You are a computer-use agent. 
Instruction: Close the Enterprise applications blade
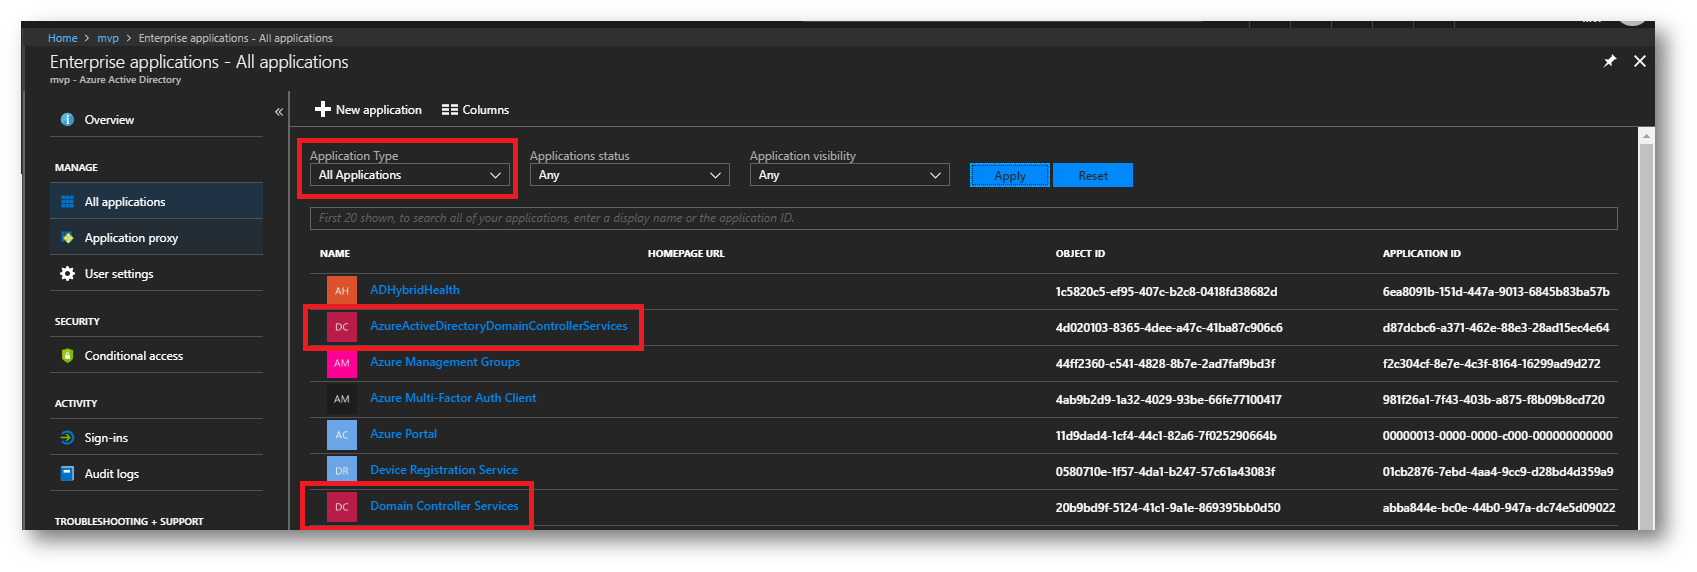[x=1640, y=61]
